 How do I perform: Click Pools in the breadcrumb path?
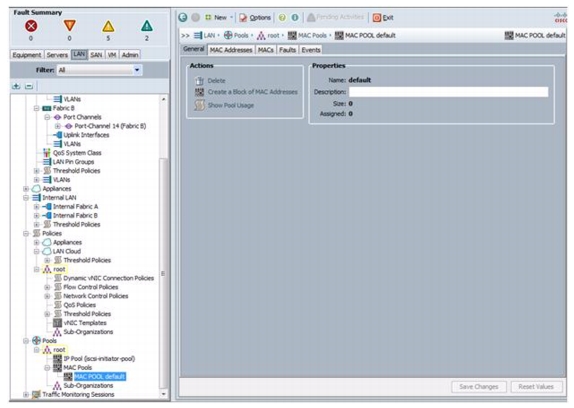click(x=236, y=35)
